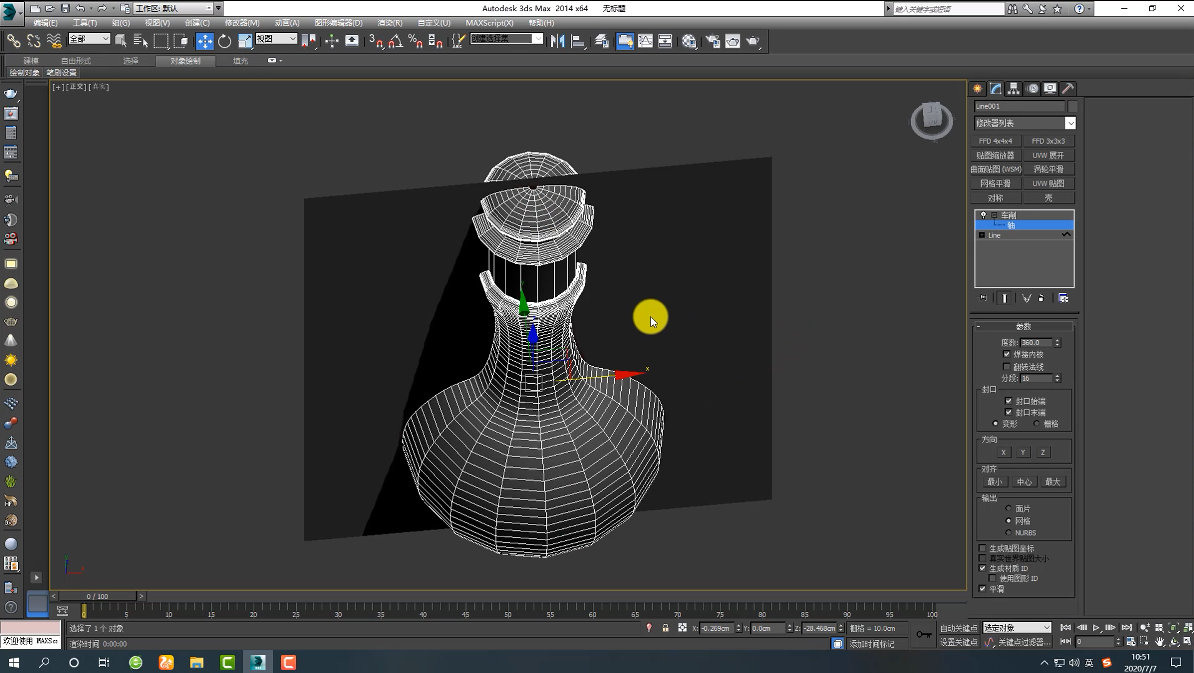This screenshot has width=1194, height=673.
Task: Click the Select by Name icon
Action: click(141, 41)
